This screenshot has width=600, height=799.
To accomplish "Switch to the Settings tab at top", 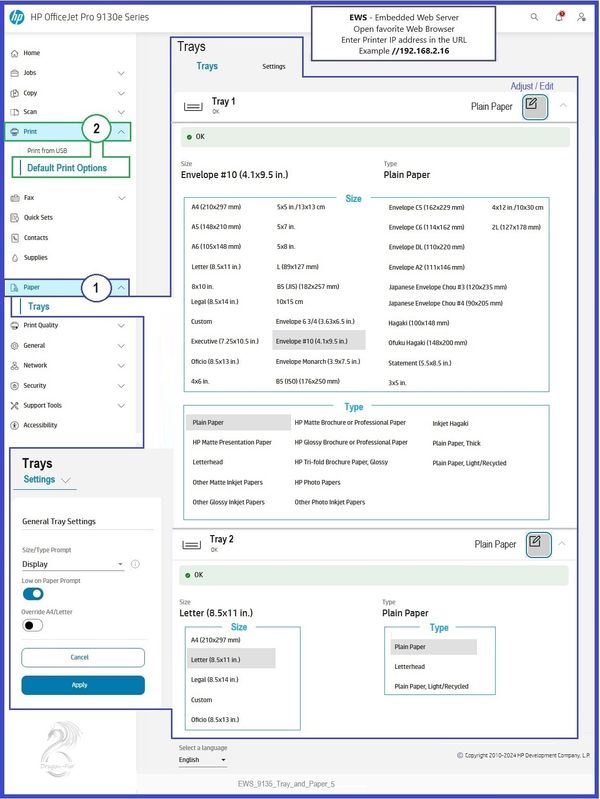I will pos(274,67).
